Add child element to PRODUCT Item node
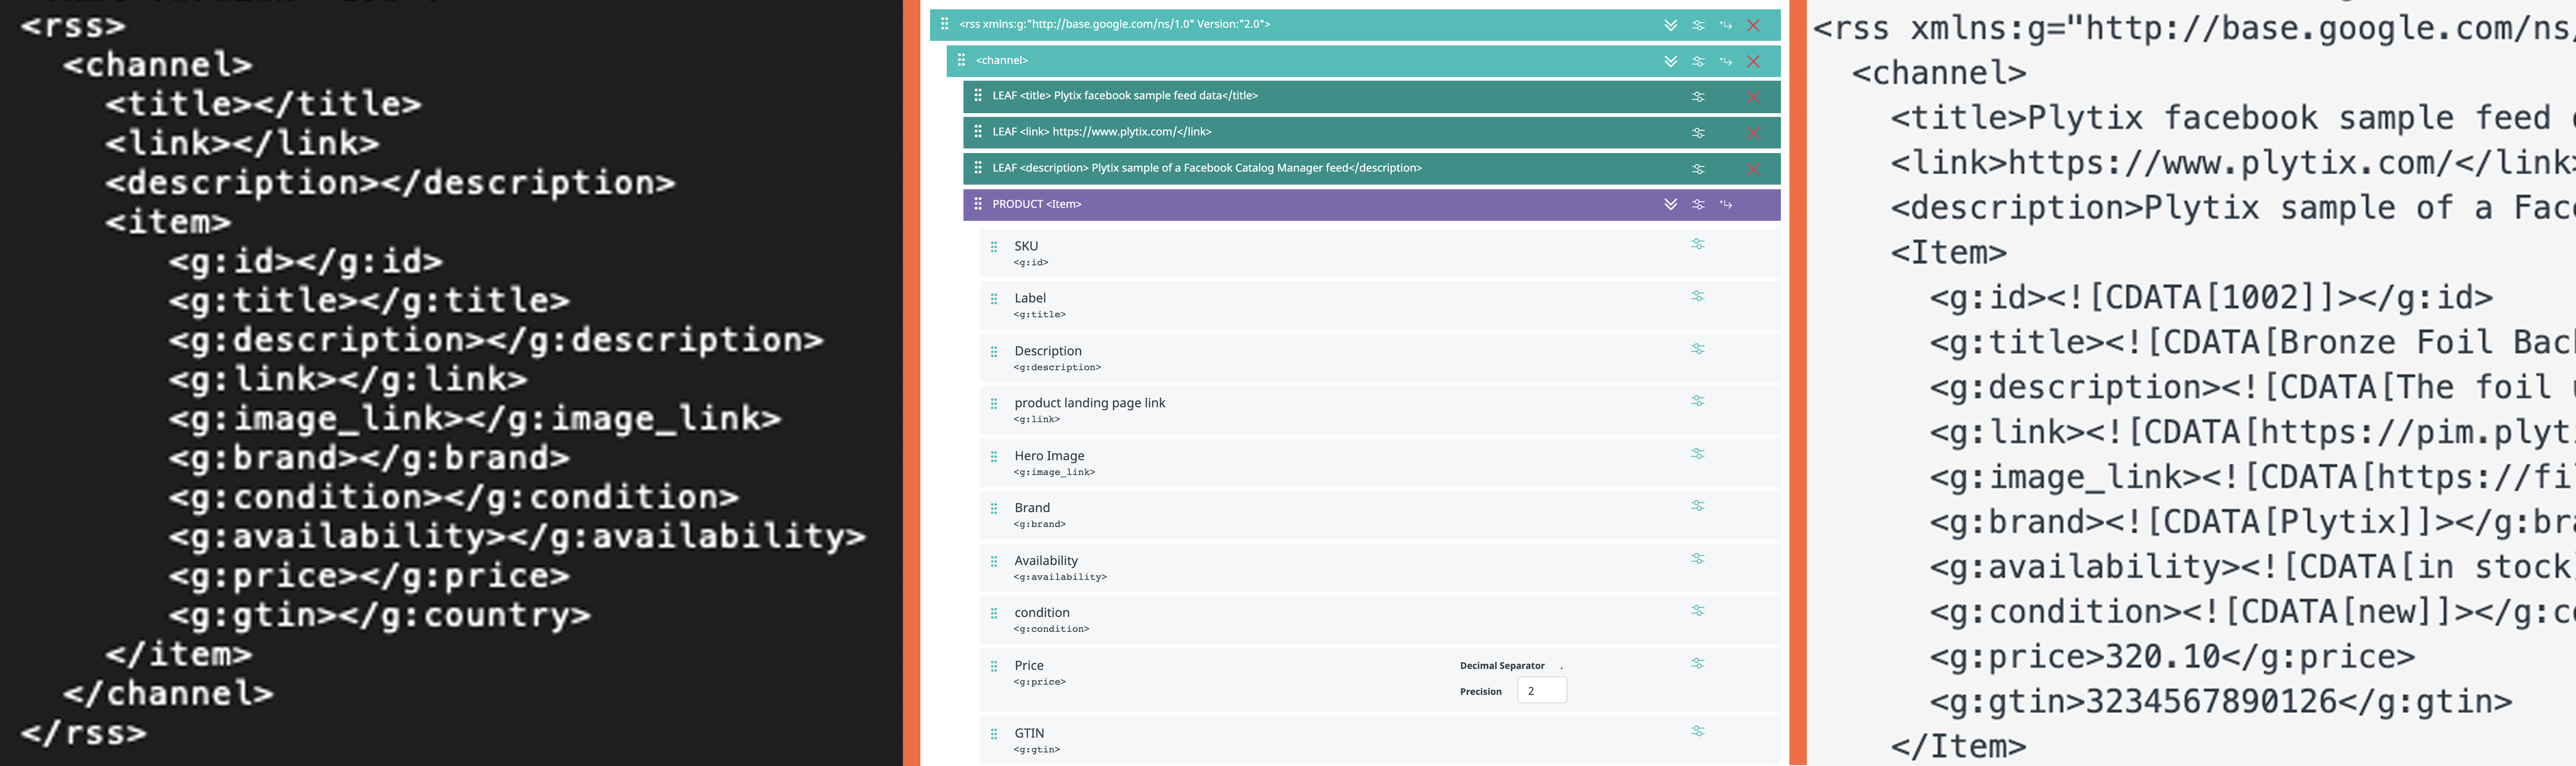Viewport: 2576px width, 766px height. coord(1726,204)
